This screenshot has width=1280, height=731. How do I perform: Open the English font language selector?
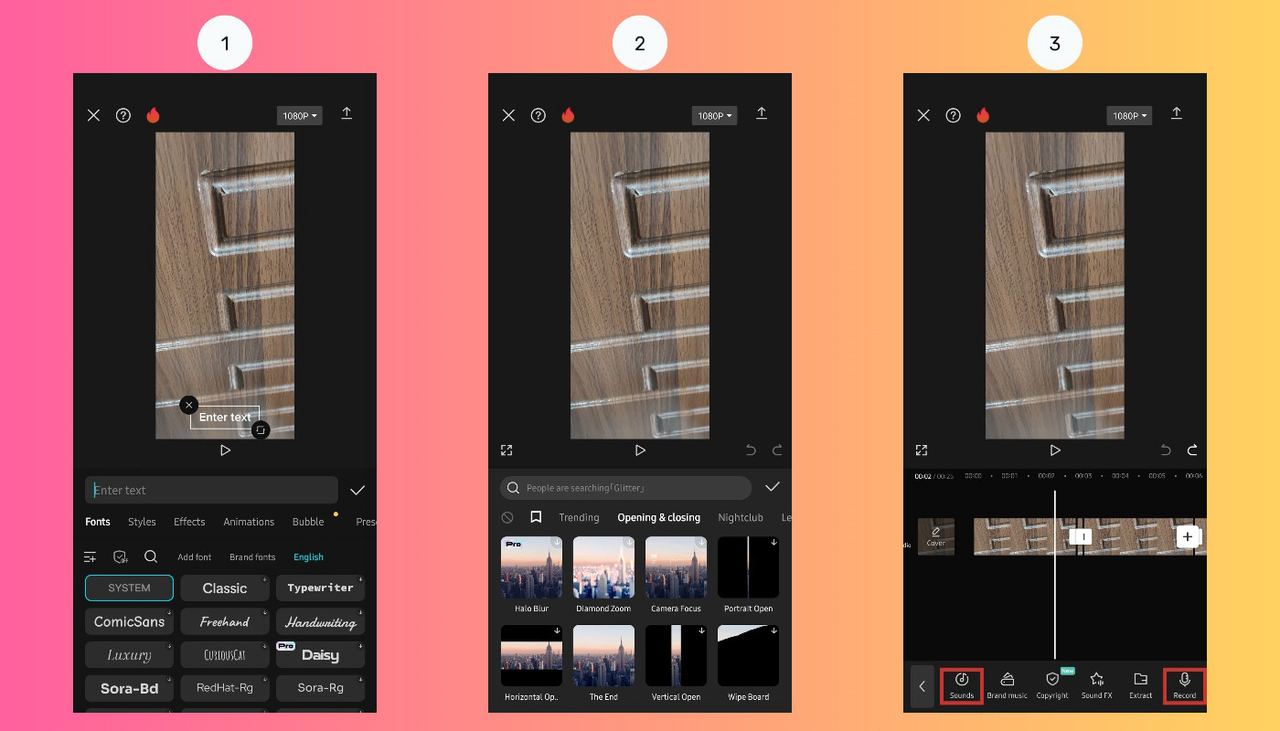tap(308, 556)
